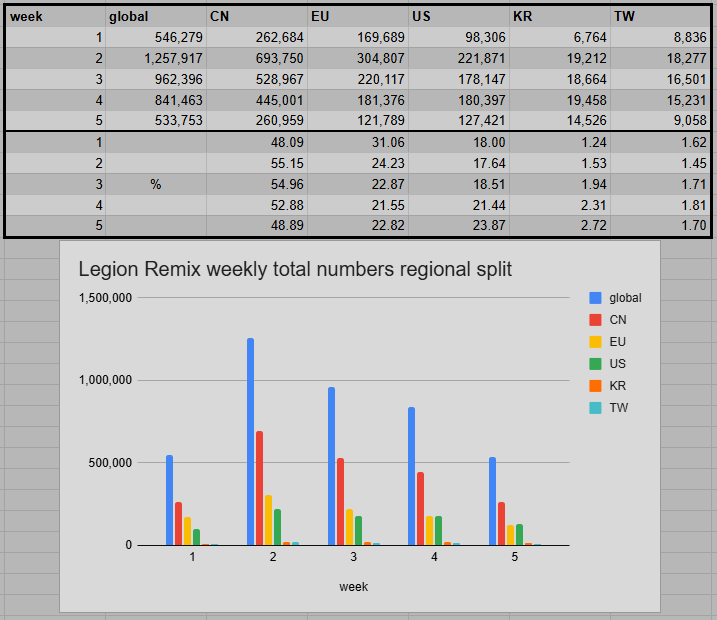Click the 'EU' column header cell
Screen dimensions: 717x620
[357, 16]
